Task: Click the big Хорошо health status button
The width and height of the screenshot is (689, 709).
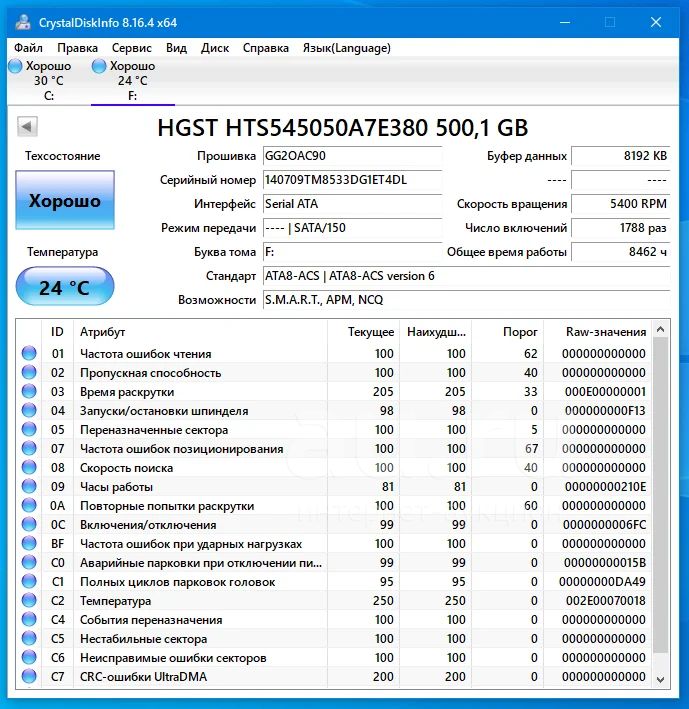Action: pos(65,200)
